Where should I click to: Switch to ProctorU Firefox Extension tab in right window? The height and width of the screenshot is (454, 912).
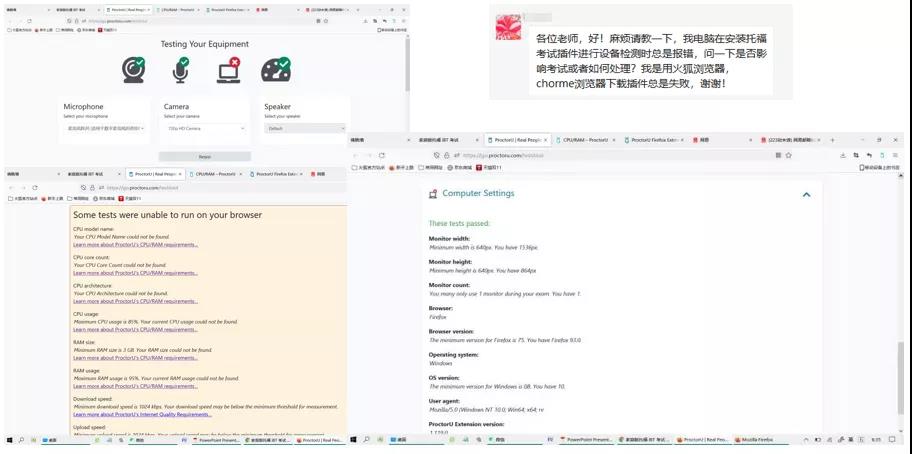coord(655,140)
